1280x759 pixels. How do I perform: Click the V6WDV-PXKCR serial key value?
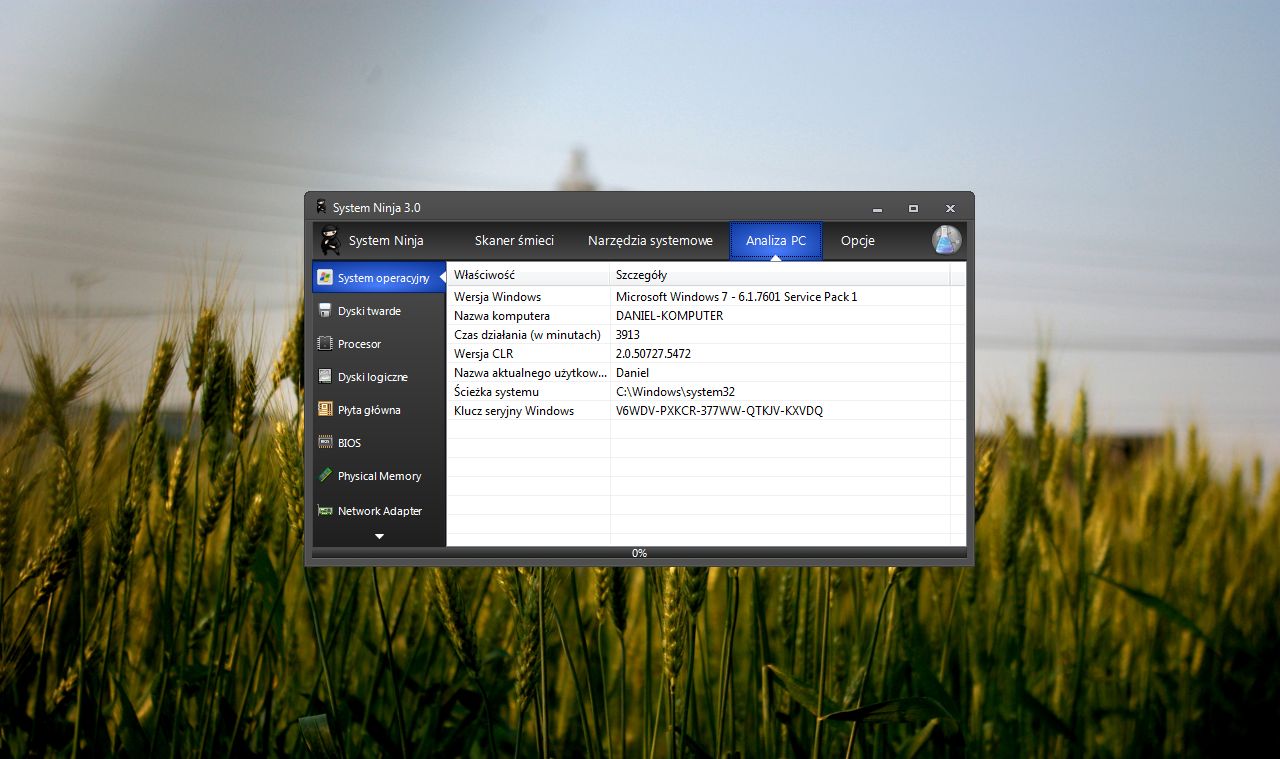click(x=719, y=411)
